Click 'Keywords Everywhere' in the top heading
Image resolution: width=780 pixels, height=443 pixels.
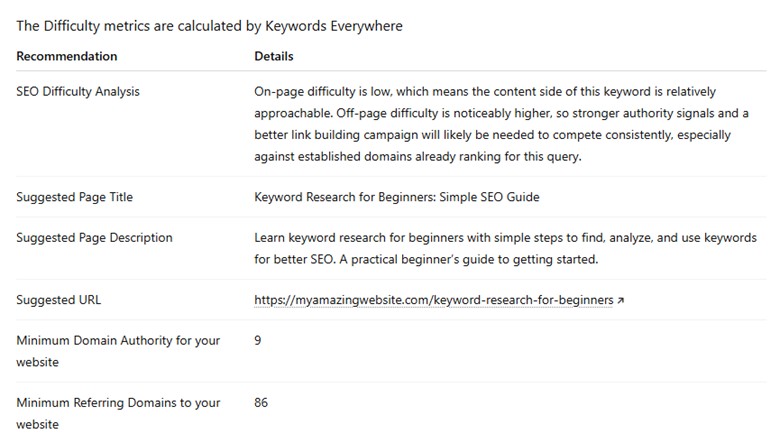point(337,26)
